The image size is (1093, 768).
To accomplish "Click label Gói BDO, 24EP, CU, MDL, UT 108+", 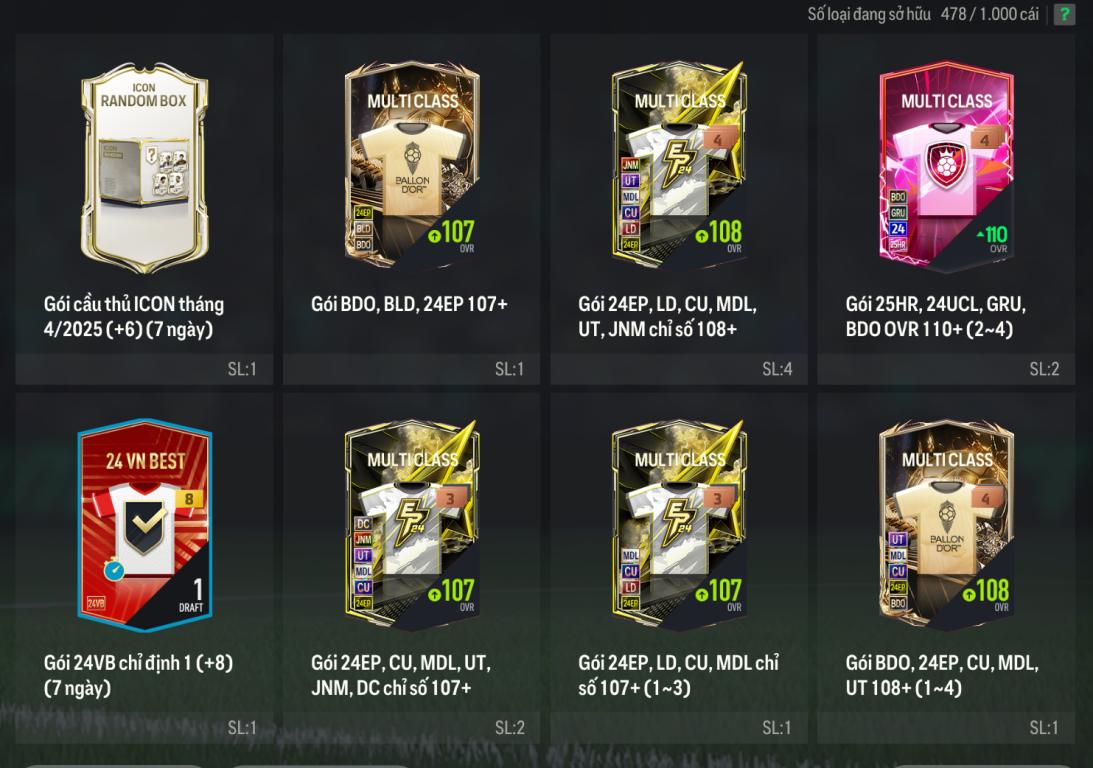I will pyautogui.click(x=942, y=675).
